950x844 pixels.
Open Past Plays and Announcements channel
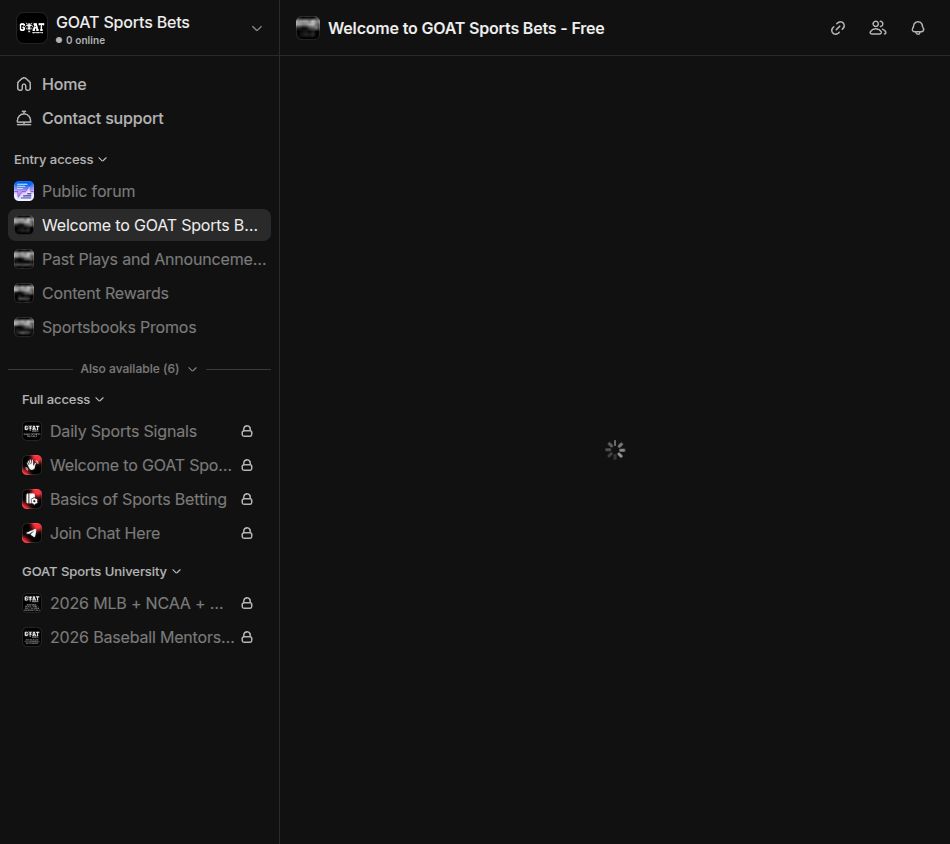point(139,259)
